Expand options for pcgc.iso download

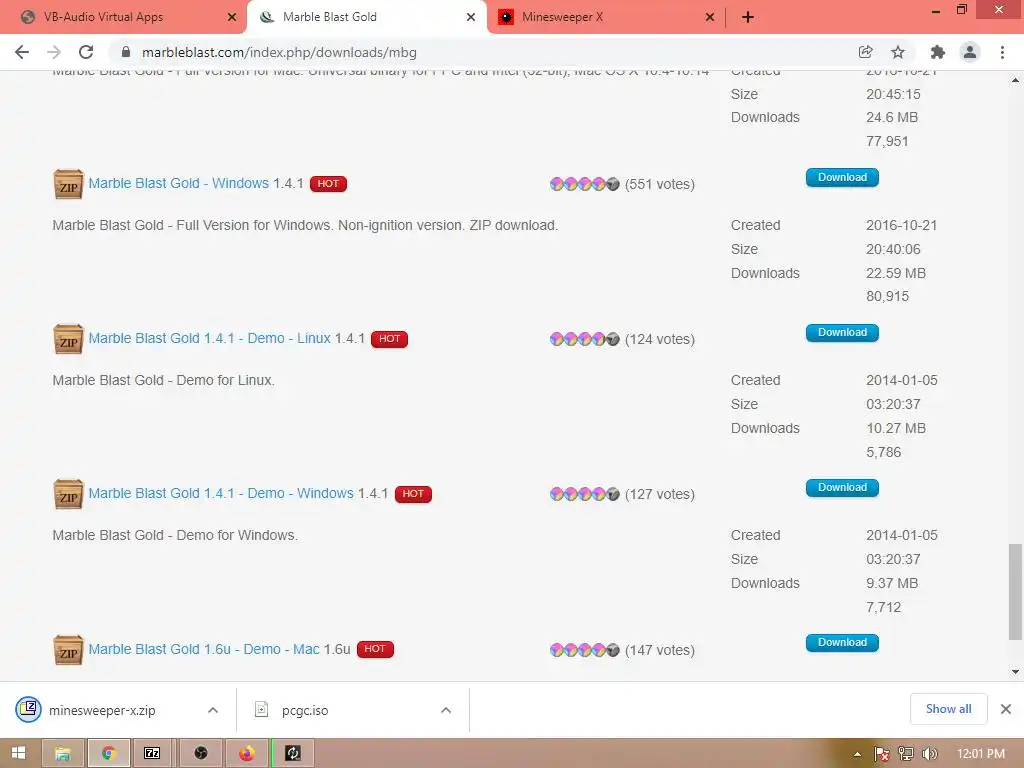[446, 710]
